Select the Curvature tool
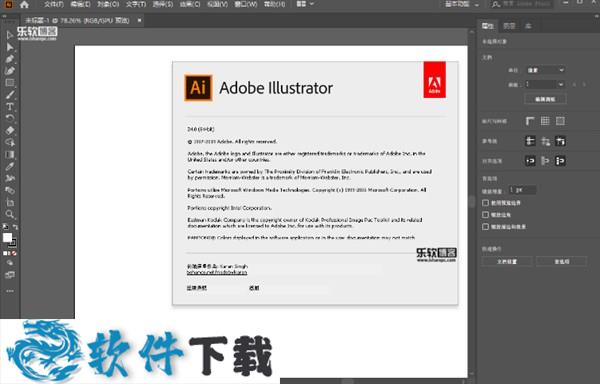Image resolution: width=600 pixels, height=384 pixels. tap(10, 71)
